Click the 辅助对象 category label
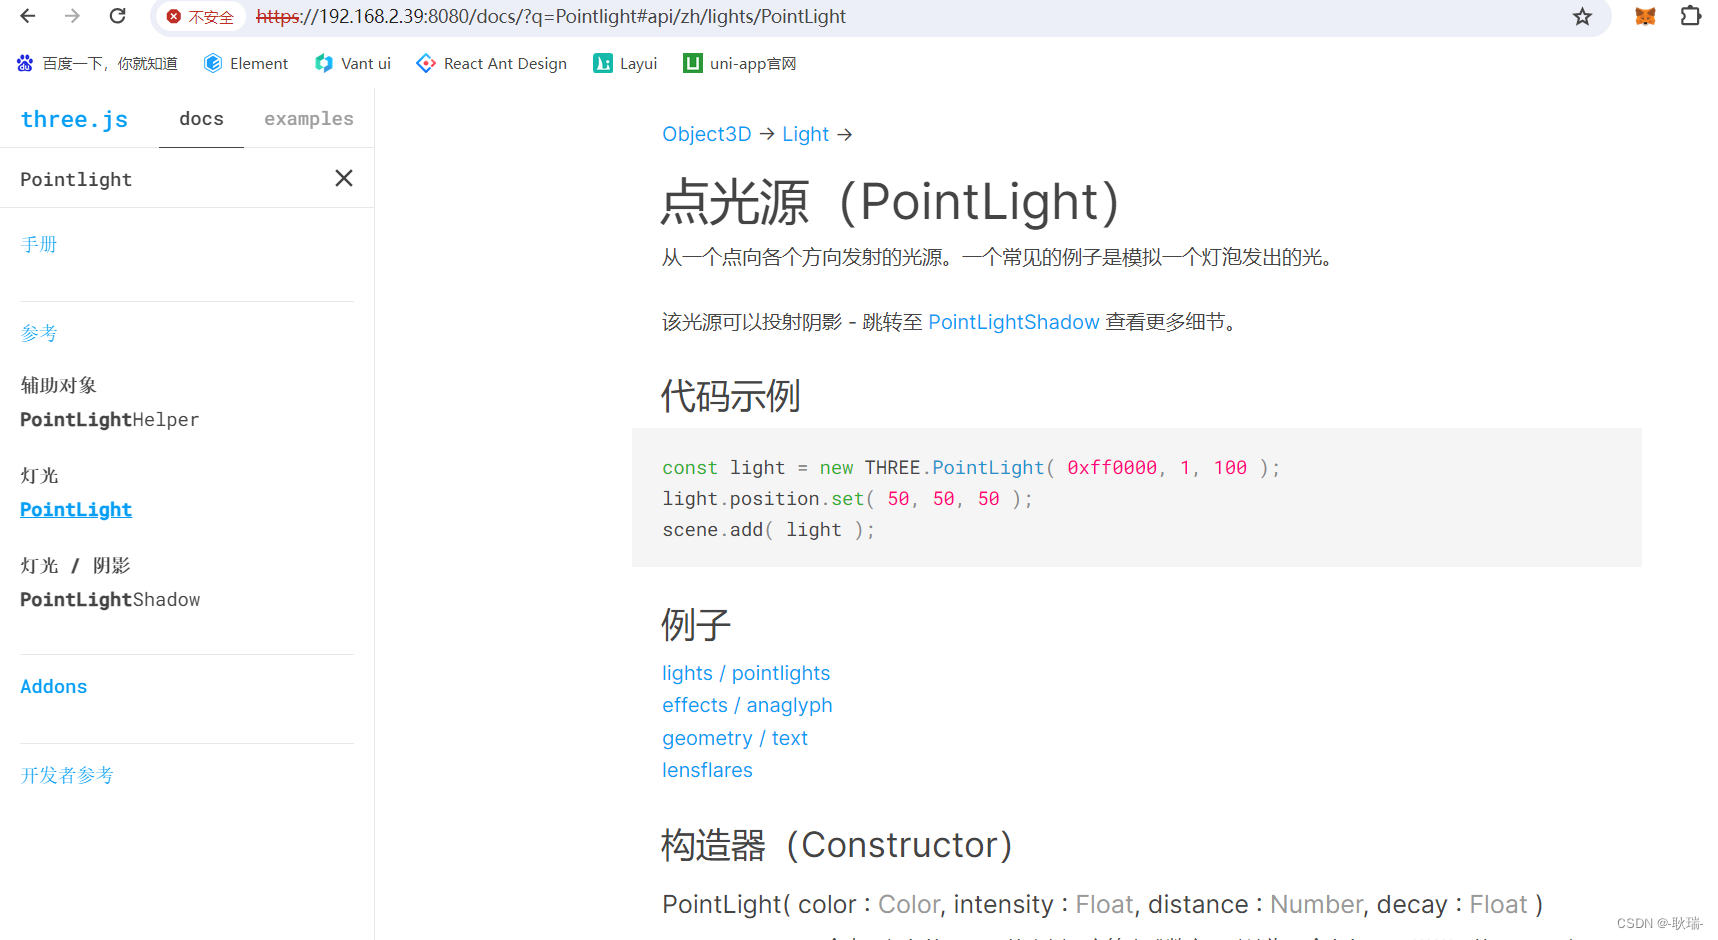Screen dimensions: 1718x940 point(58,385)
